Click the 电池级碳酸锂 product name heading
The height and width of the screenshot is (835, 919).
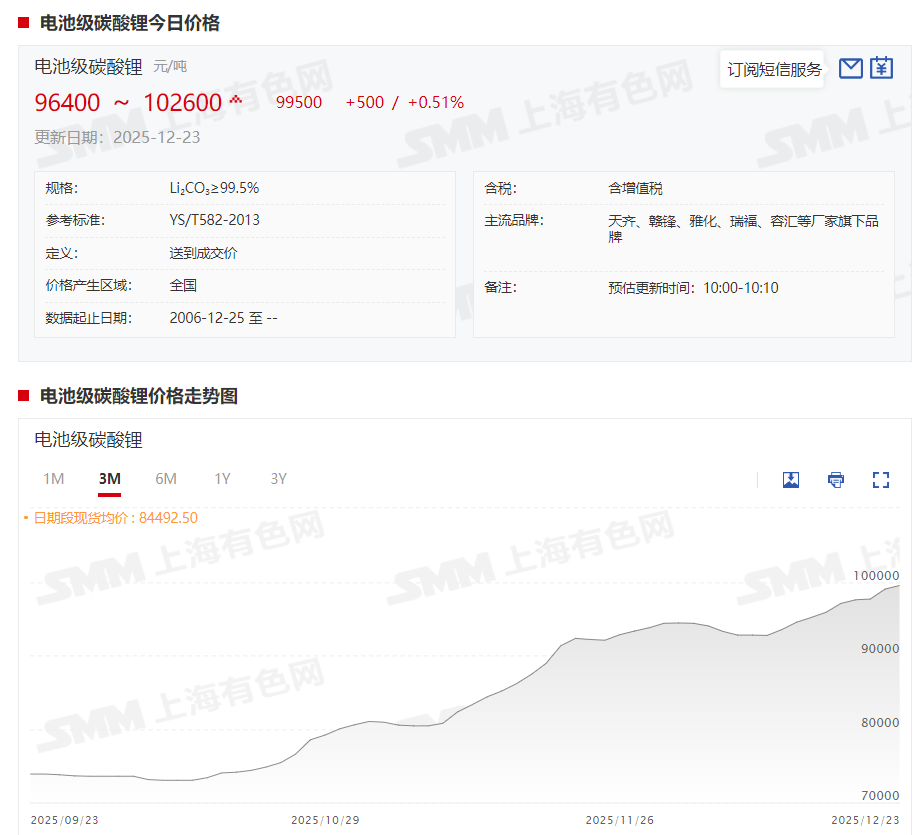[x=89, y=67]
